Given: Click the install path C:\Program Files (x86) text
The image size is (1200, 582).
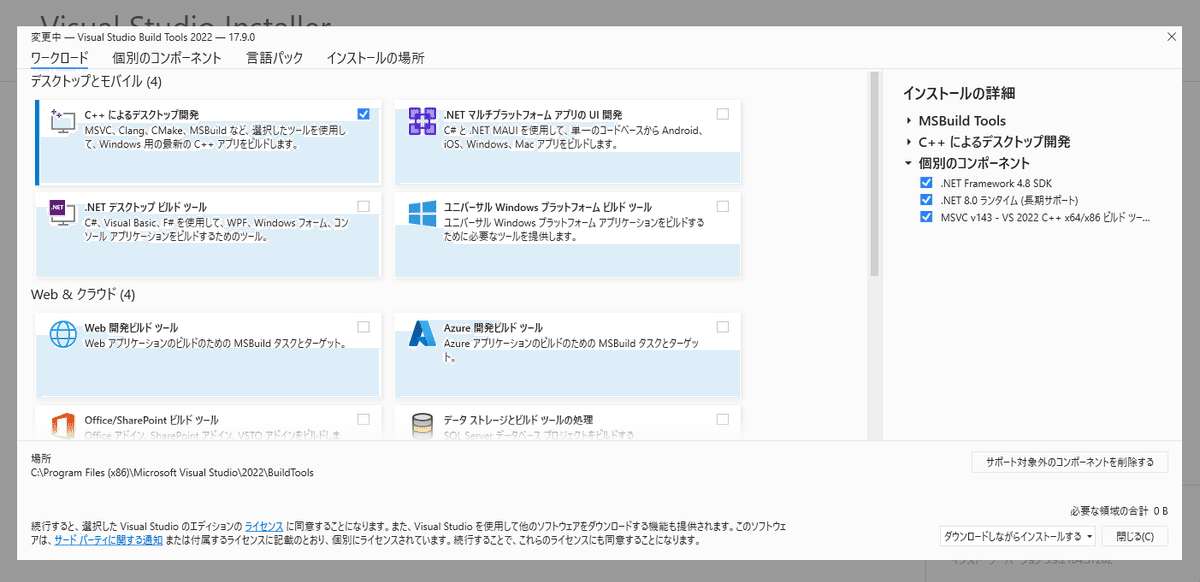Looking at the screenshot, I should tap(172, 472).
